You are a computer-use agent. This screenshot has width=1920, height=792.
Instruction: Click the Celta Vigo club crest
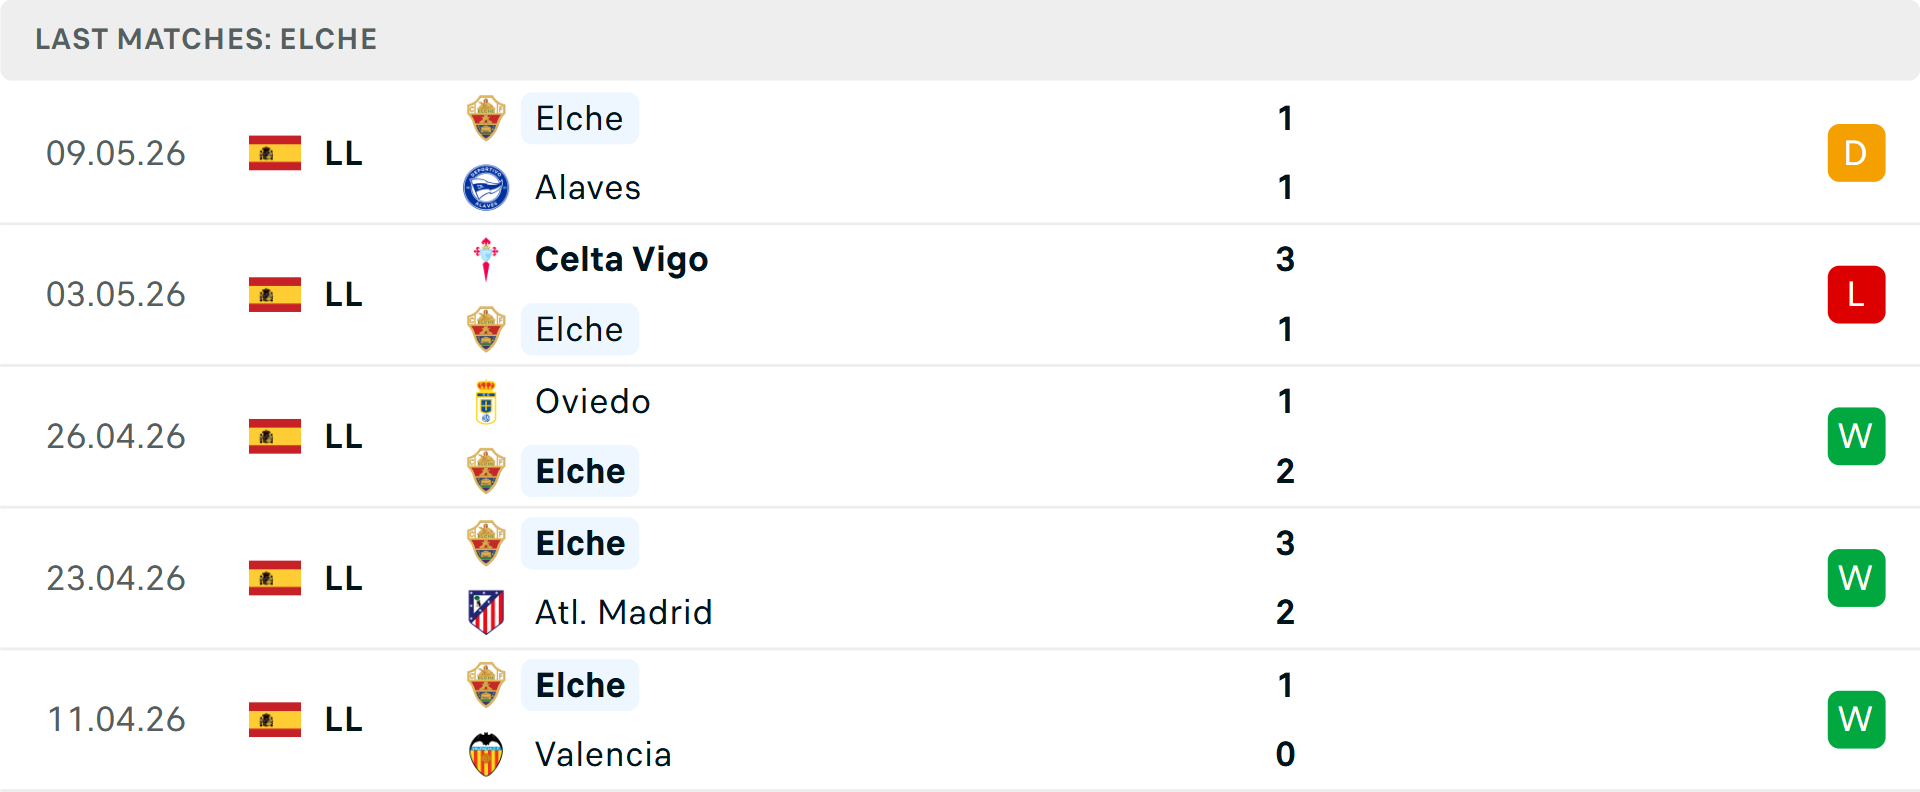coord(486,259)
